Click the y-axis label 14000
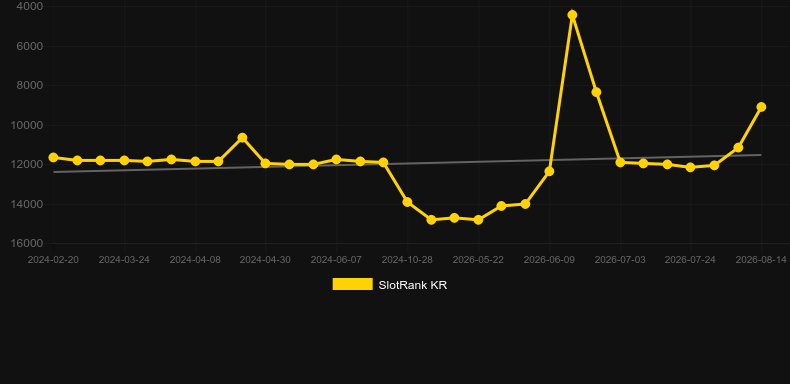Image resolution: width=790 pixels, height=384 pixels. (x=27, y=204)
